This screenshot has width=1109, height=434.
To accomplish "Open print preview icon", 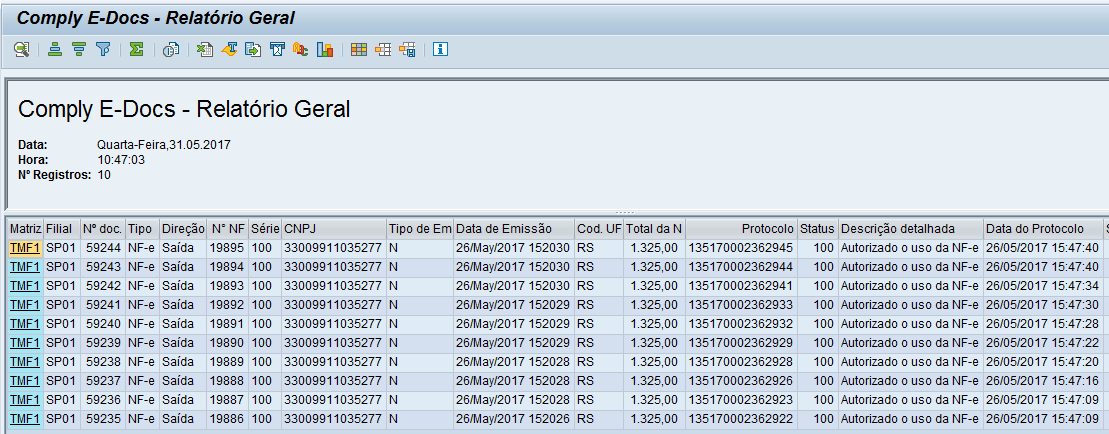I will pos(171,49).
